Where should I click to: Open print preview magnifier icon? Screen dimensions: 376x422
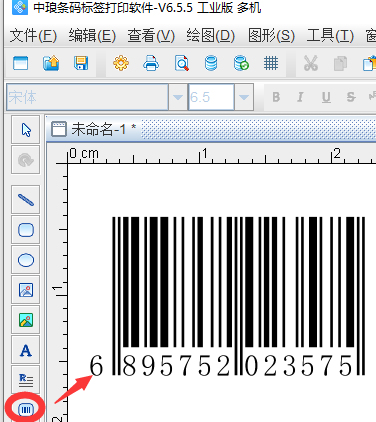pyautogui.click(x=182, y=63)
